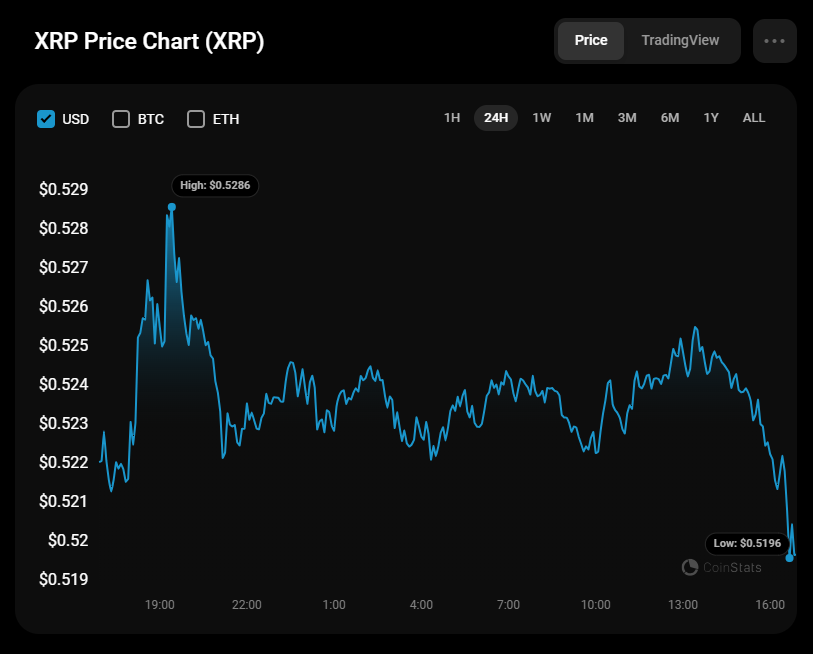Uncheck the USD currency checkbox
The image size is (813, 654).
tap(46, 119)
